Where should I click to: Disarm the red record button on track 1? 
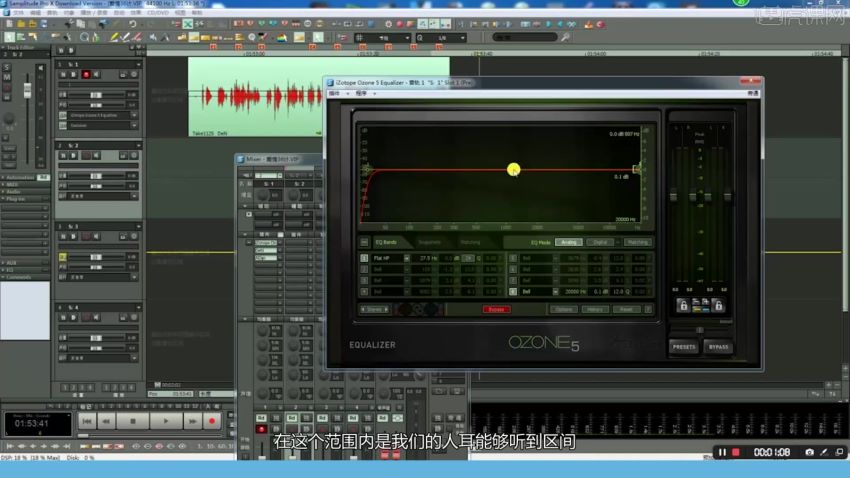tap(86, 74)
